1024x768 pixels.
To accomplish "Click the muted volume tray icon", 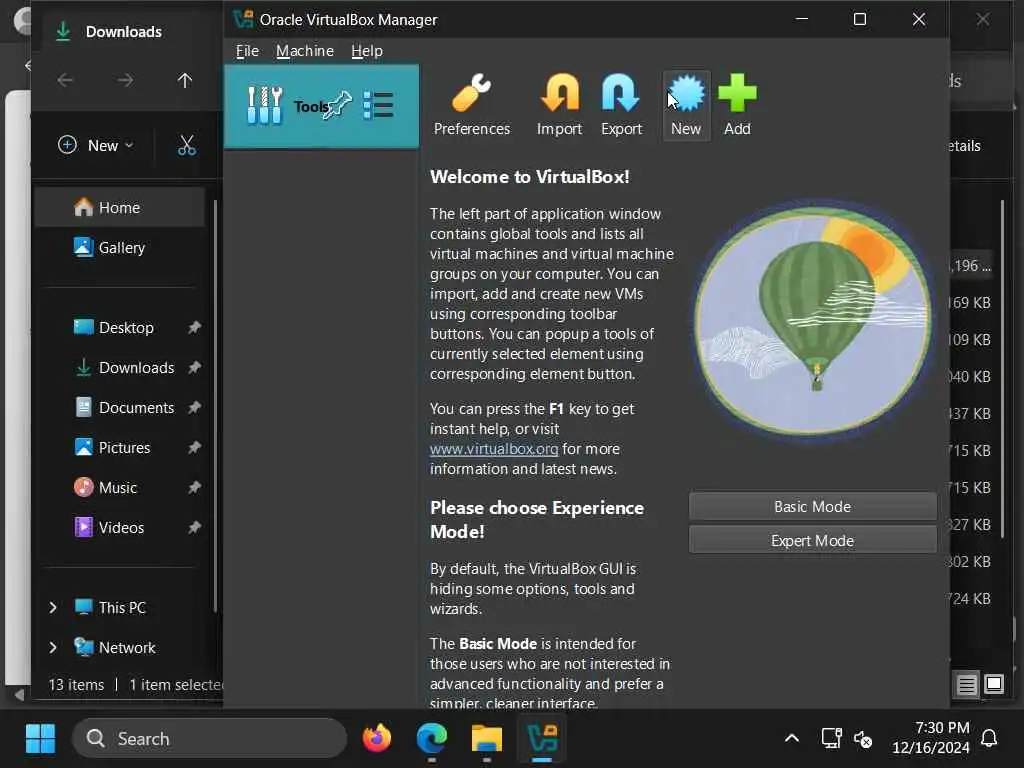I will click(x=863, y=739).
